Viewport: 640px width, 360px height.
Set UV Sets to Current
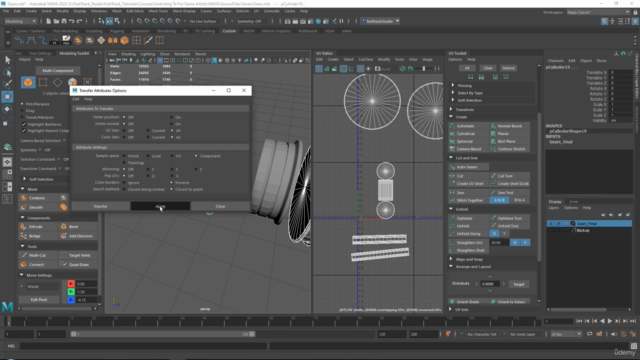coord(148,131)
